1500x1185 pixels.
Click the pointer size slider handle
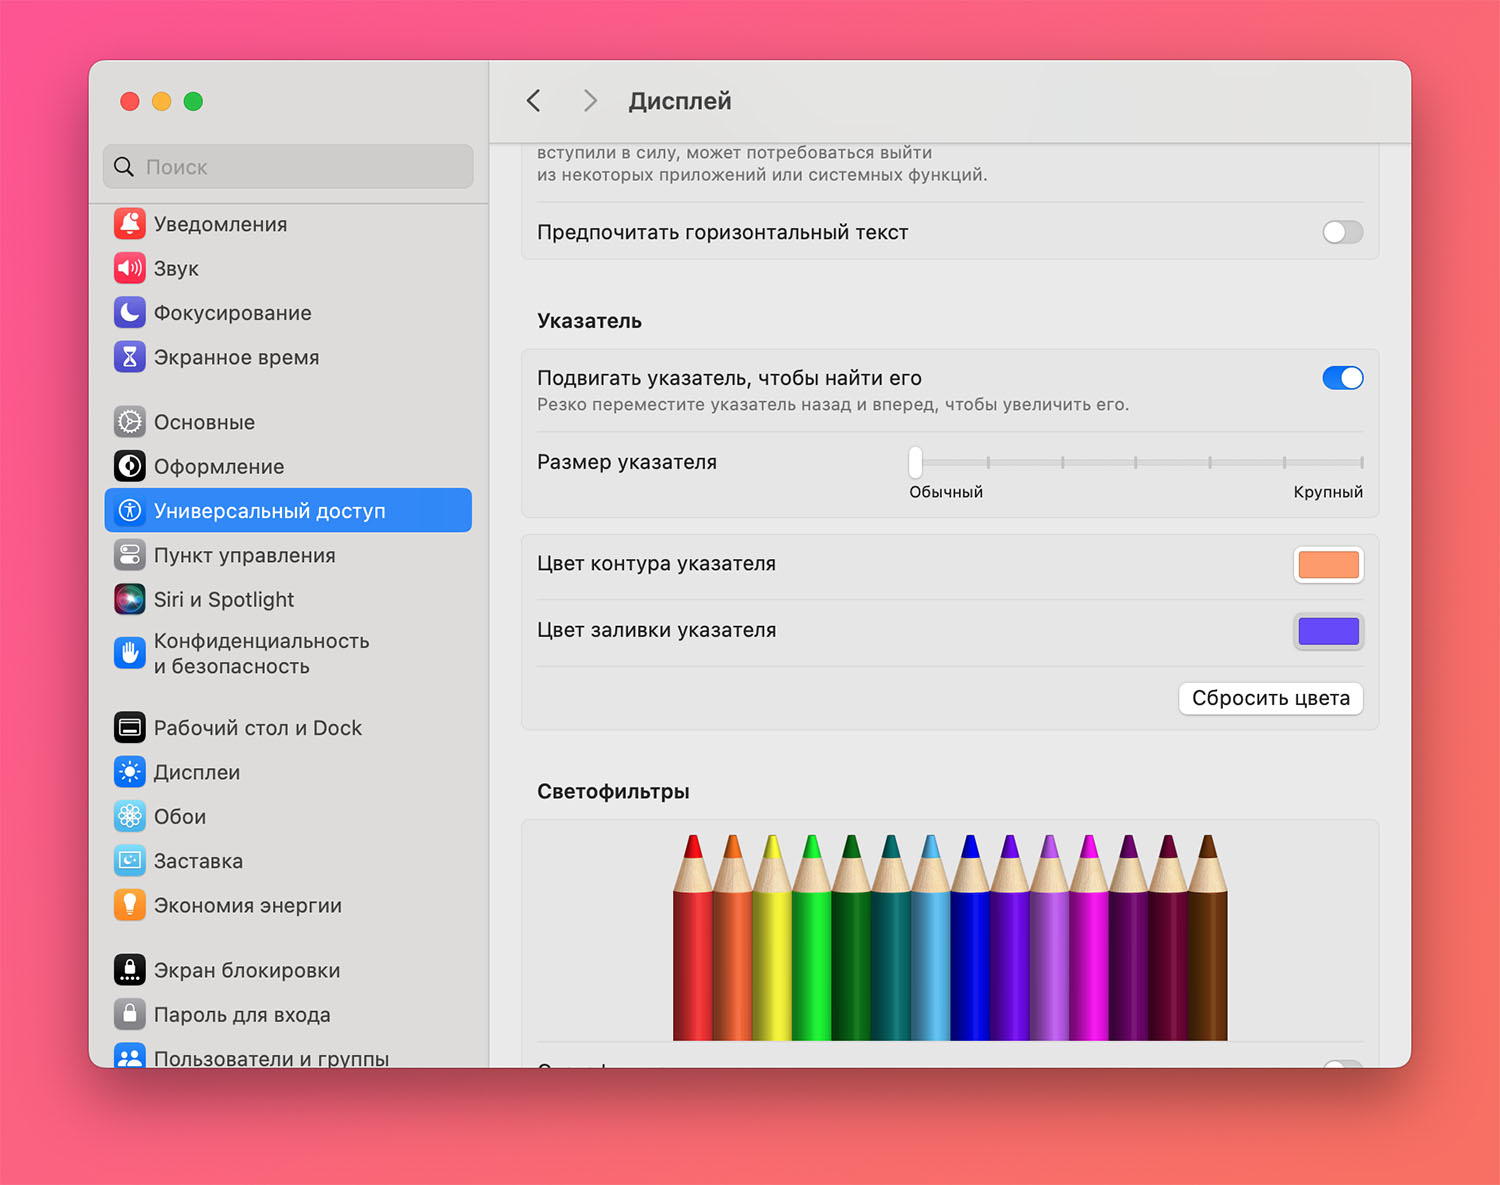click(x=915, y=462)
